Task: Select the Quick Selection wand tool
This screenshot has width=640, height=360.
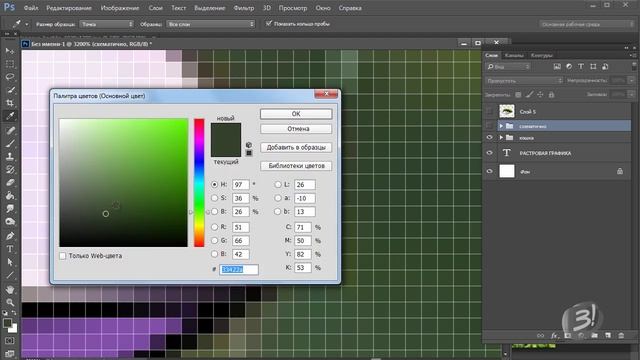Action: pos(10,90)
